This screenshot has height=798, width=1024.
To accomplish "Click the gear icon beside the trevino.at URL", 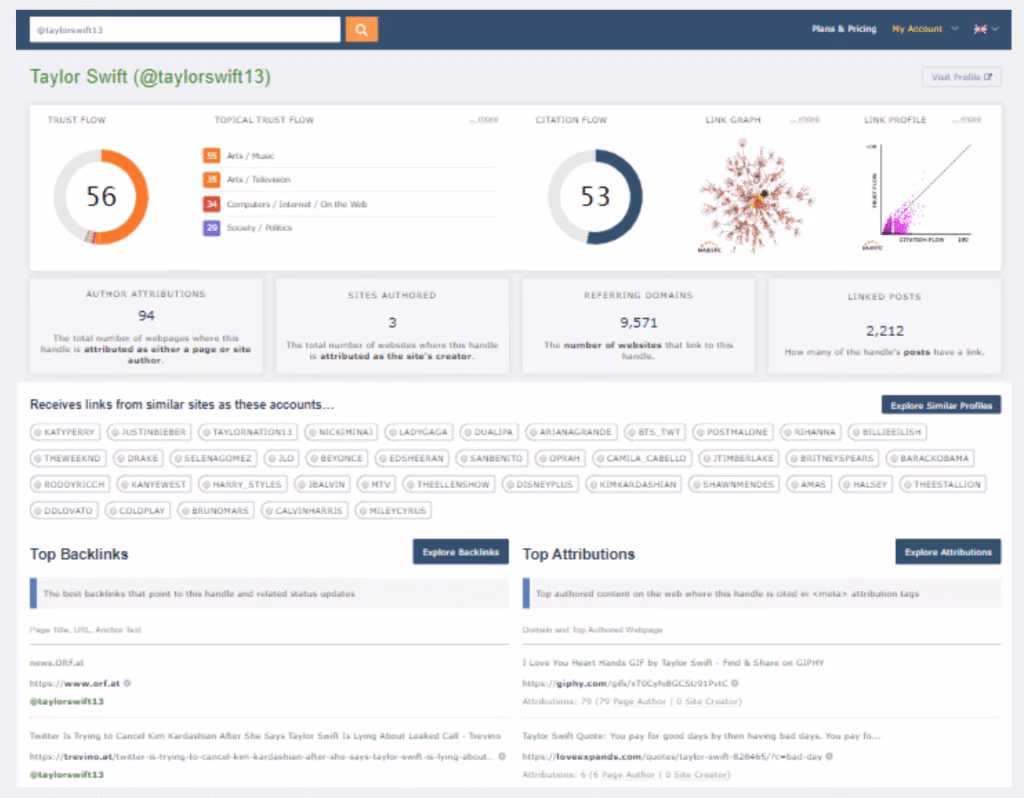I will [501, 757].
